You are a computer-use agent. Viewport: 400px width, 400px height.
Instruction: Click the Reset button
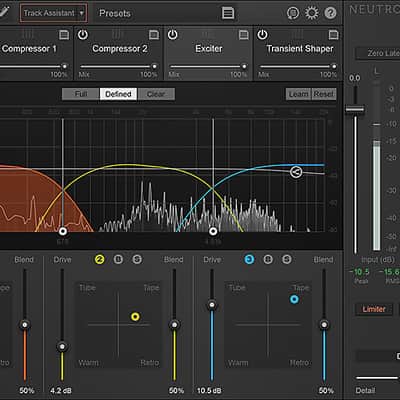(323, 94)
